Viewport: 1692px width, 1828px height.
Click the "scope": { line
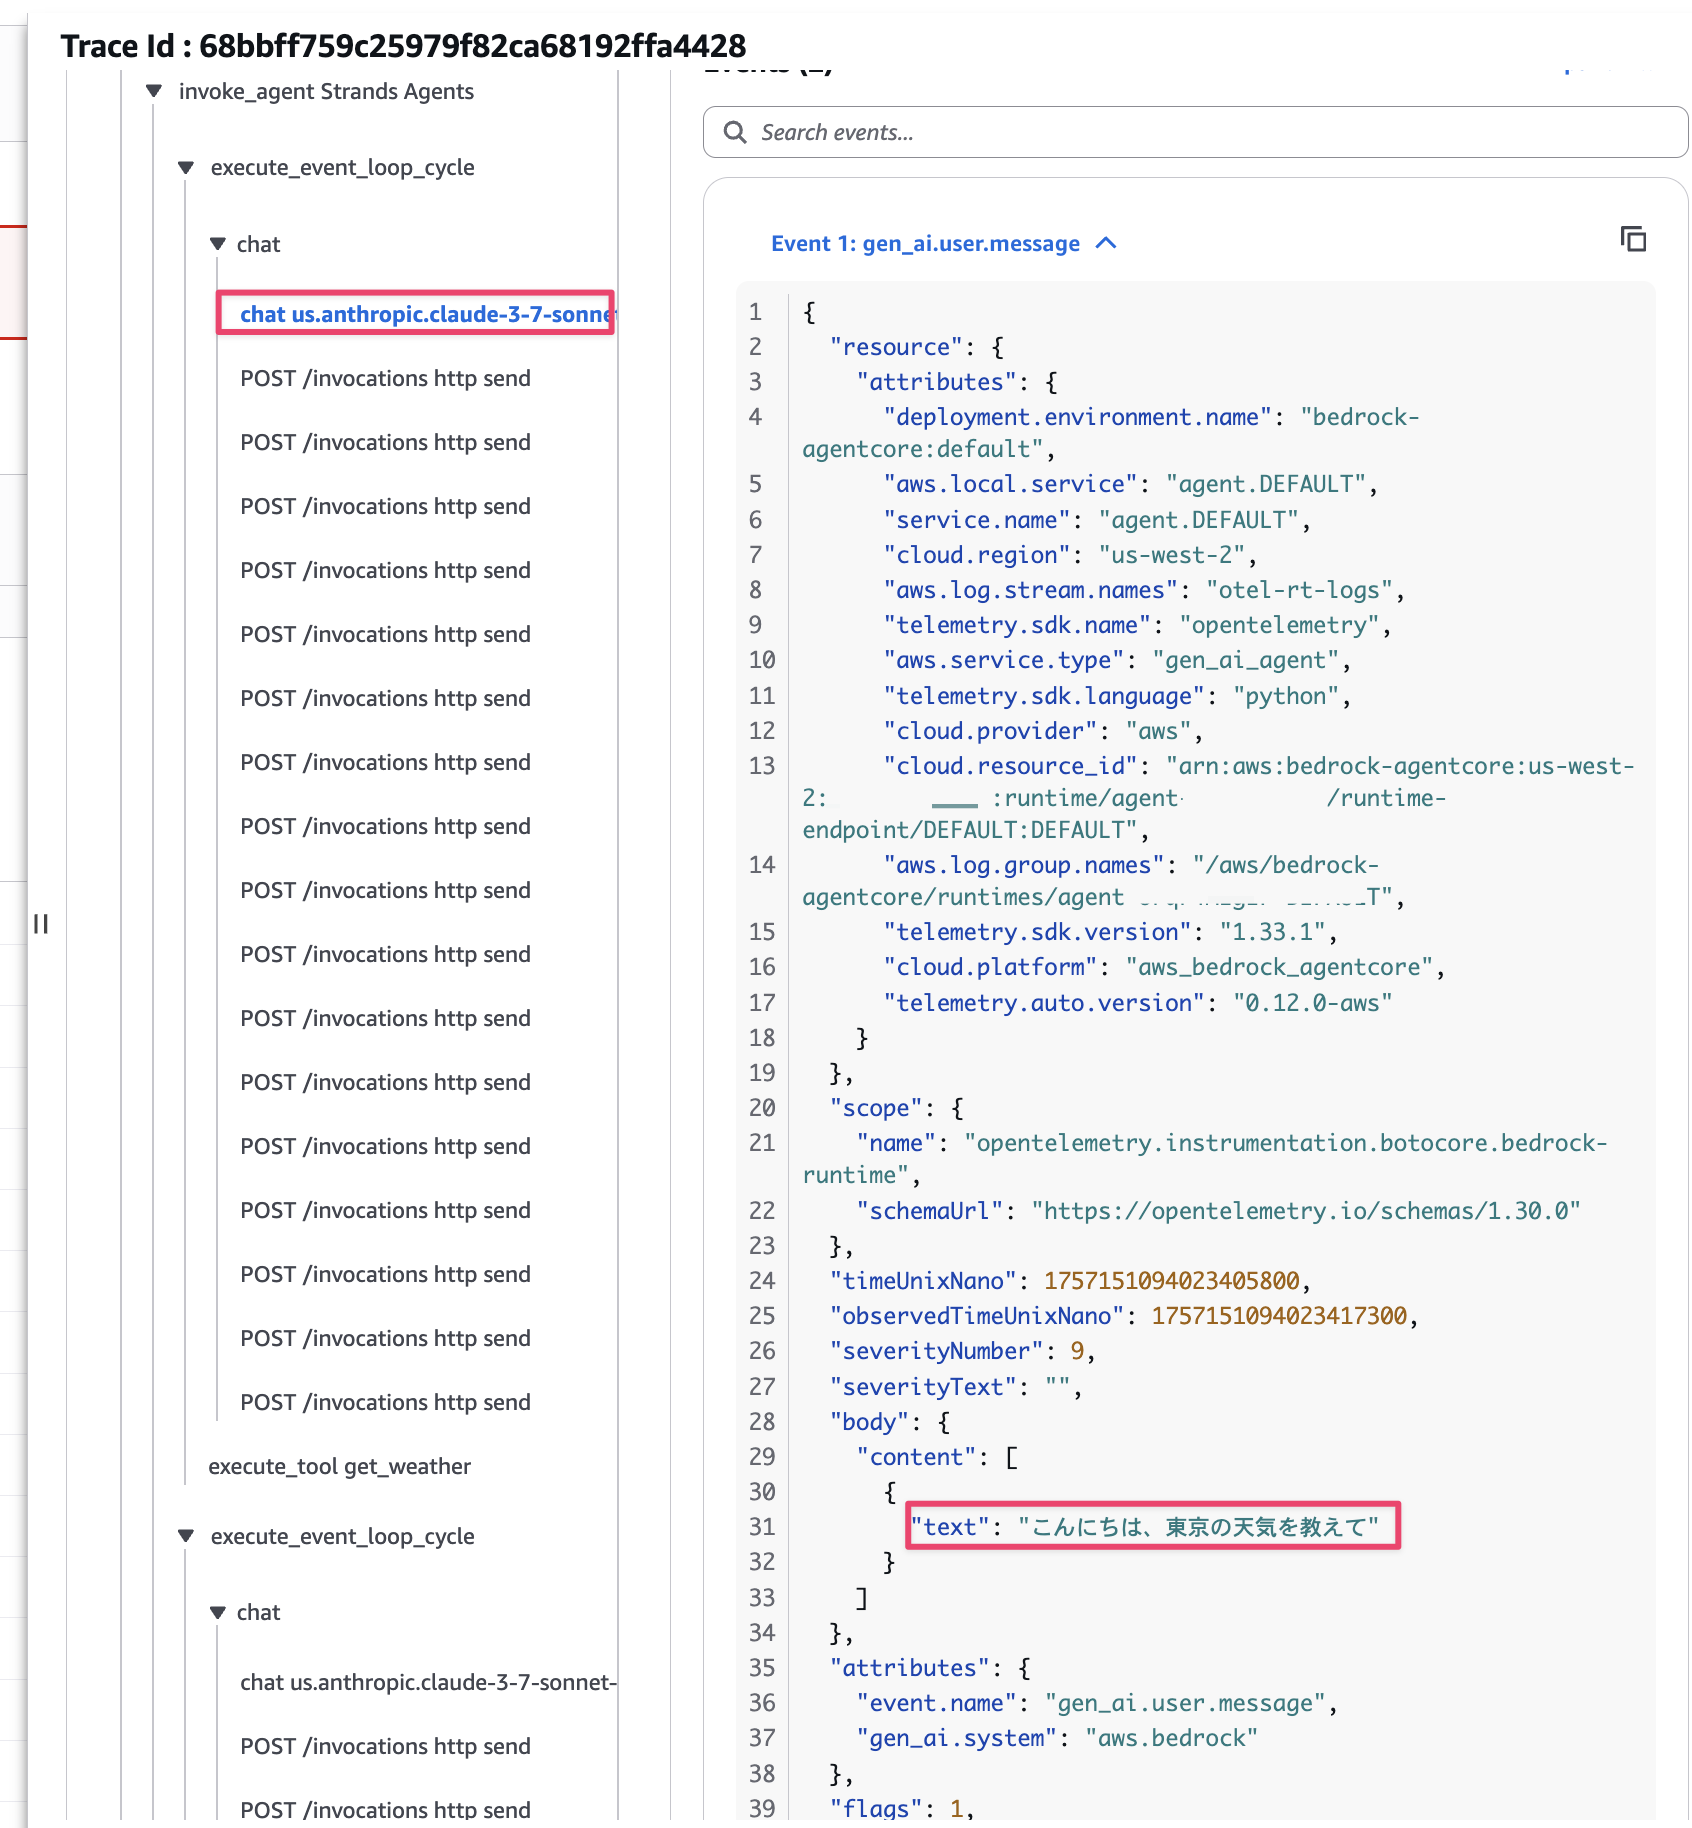896,1108
